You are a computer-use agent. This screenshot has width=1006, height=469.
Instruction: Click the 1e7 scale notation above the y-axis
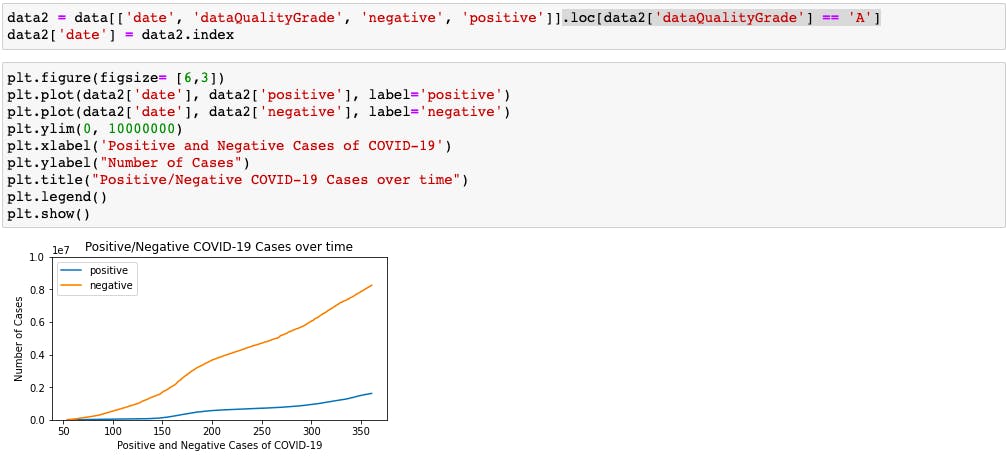[x=60, y=249]
